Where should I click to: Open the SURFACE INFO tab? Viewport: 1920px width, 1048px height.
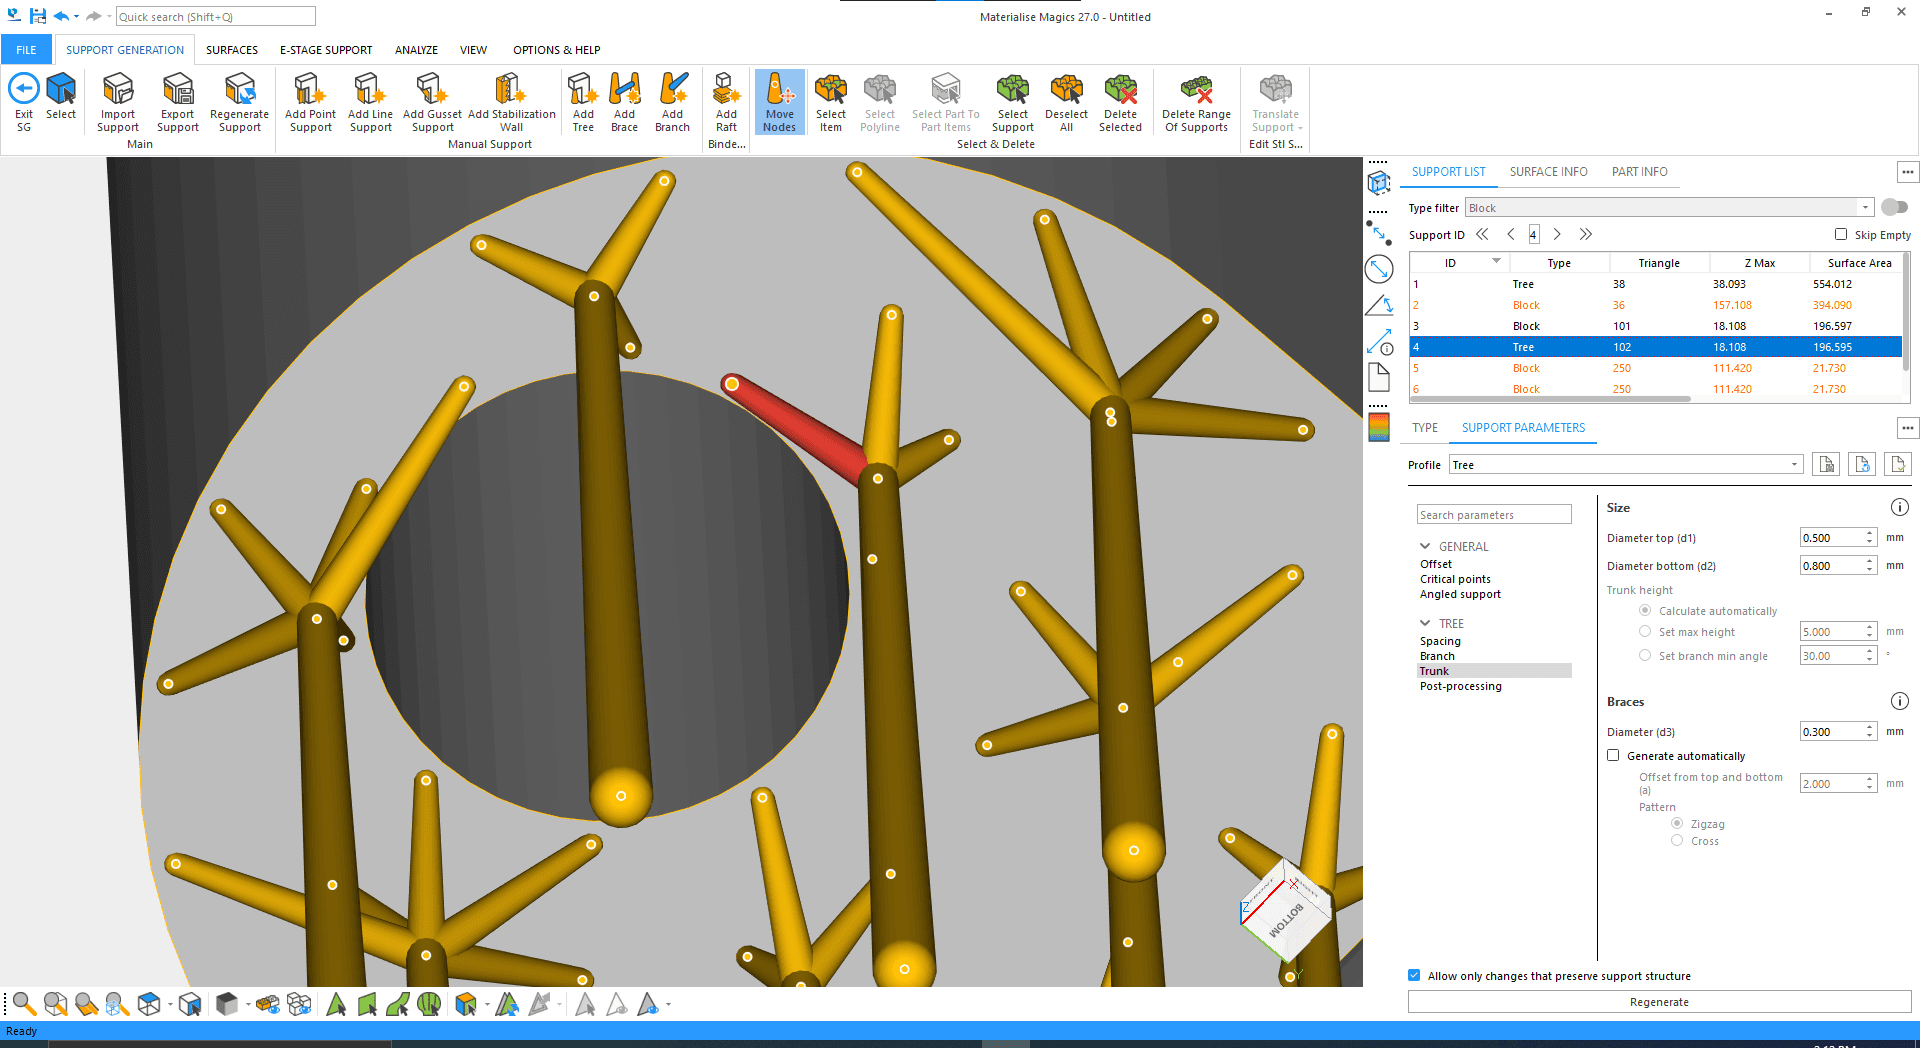[x=1548, y=171]
